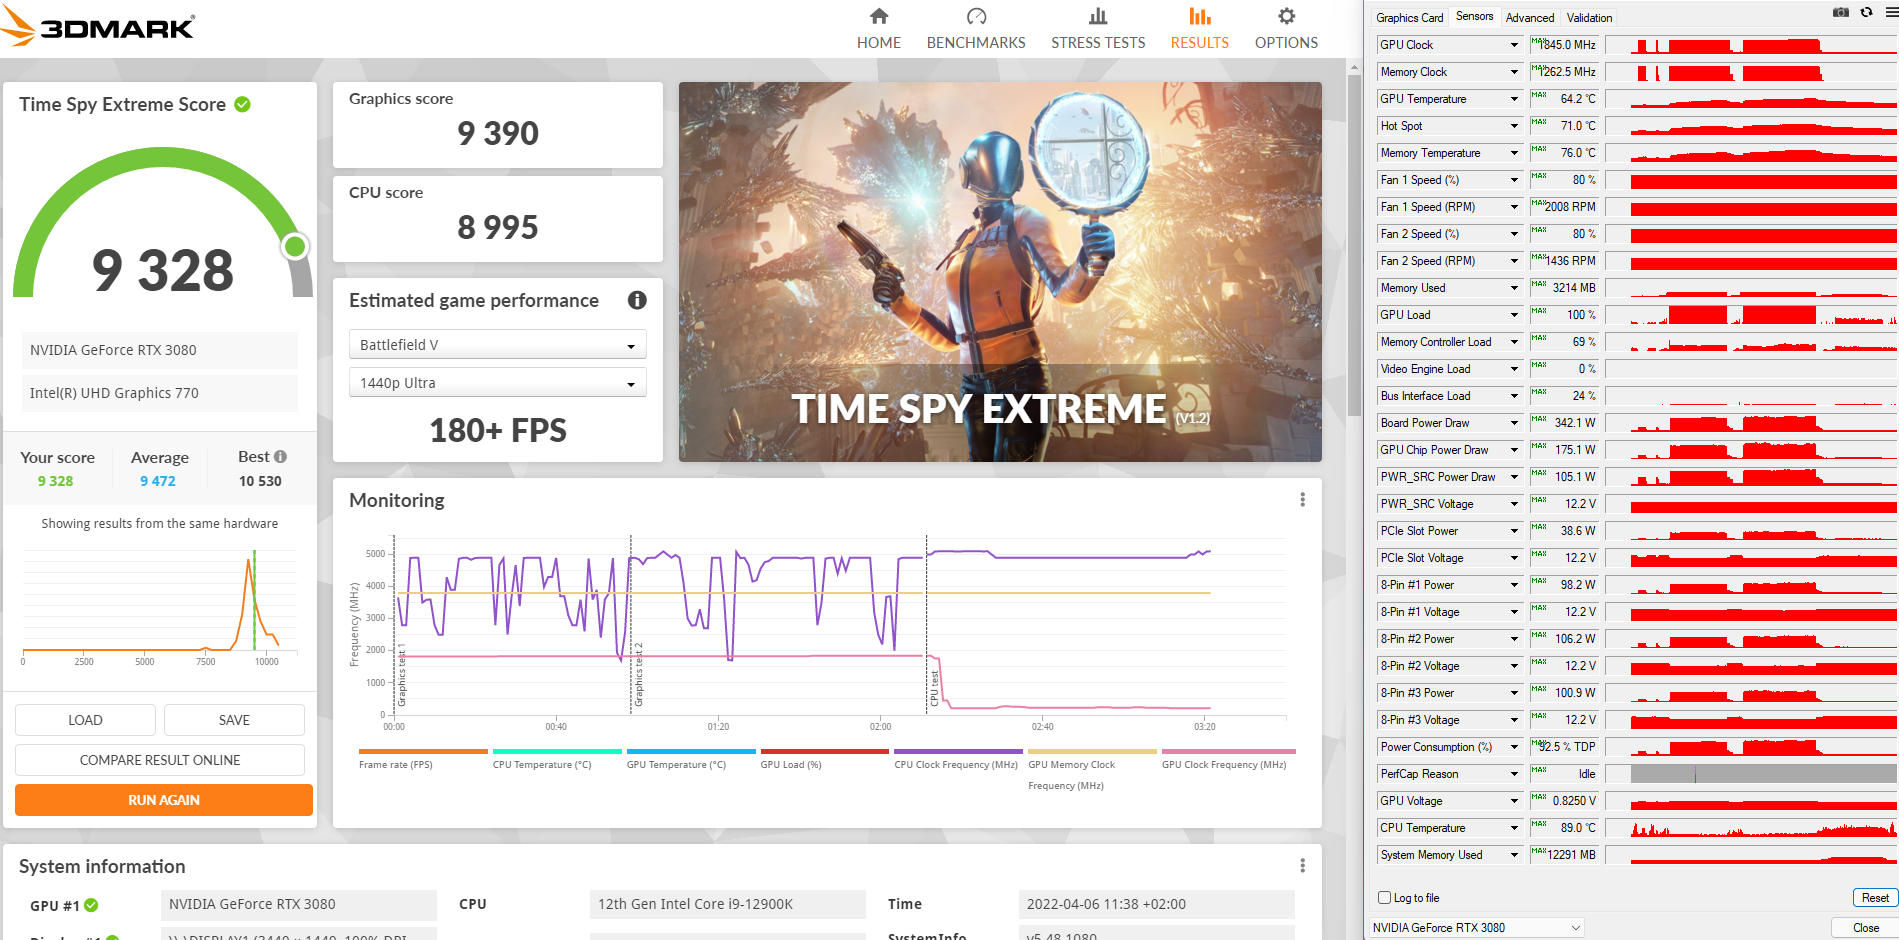Open the STRESS TESTS section
The height and width of the screenshot is (940, 1899).
1098,29
